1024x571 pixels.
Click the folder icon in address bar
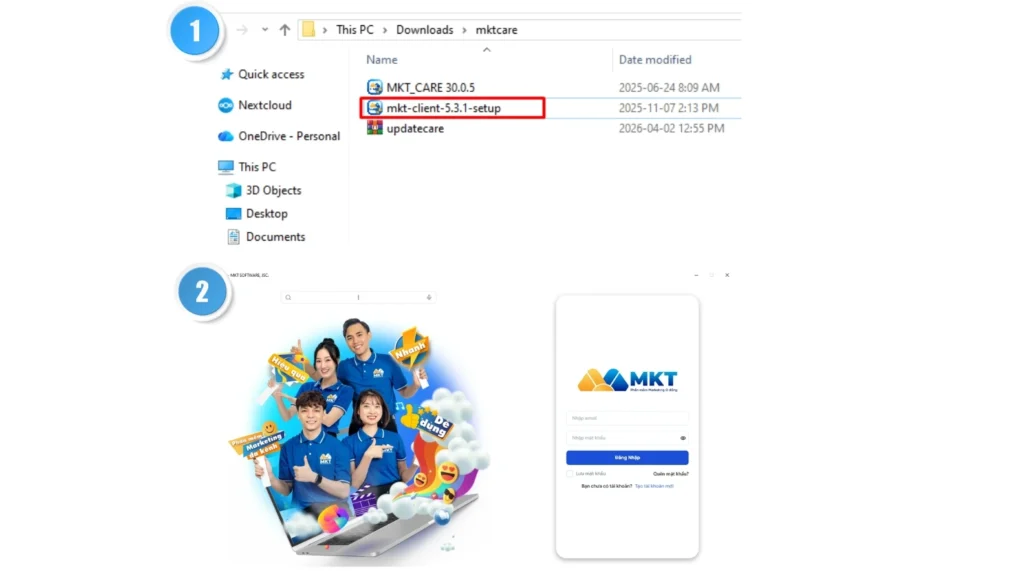pos(308,29)
